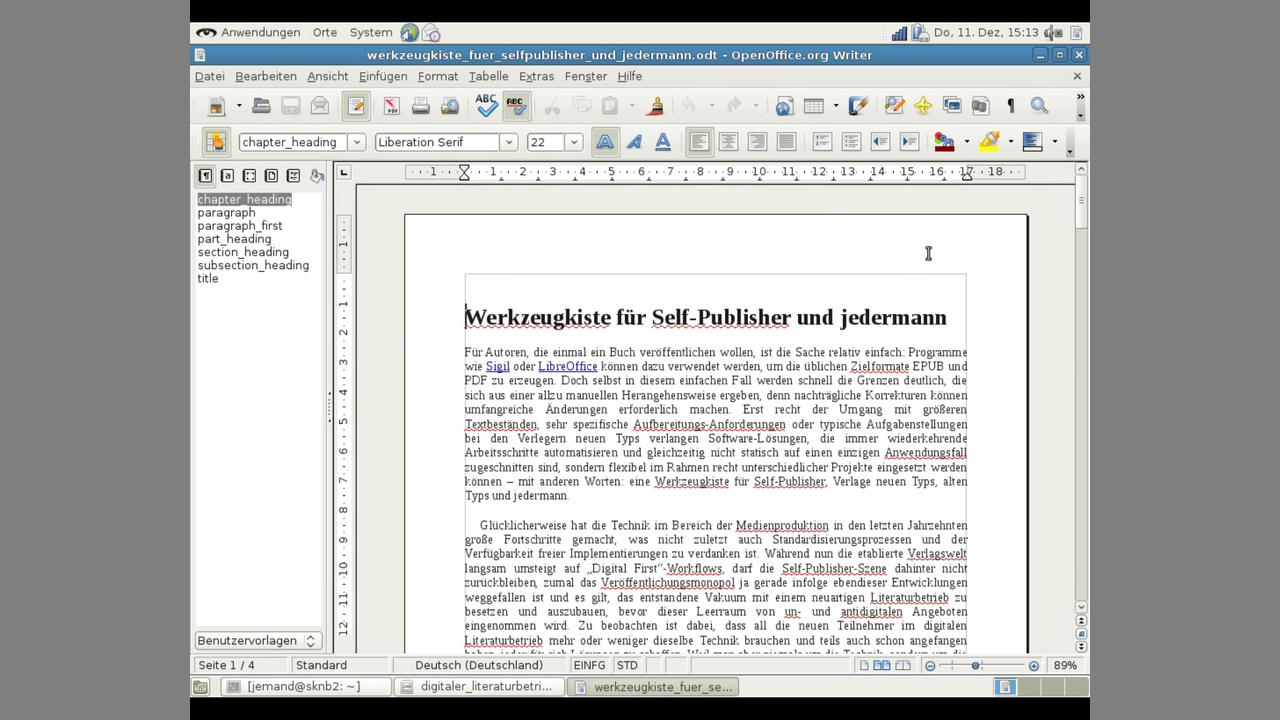This screenshot has width=1280, height=720.
Task: Follow the LibreOffice hyperlink in the text
Action: tap(567, 367)
